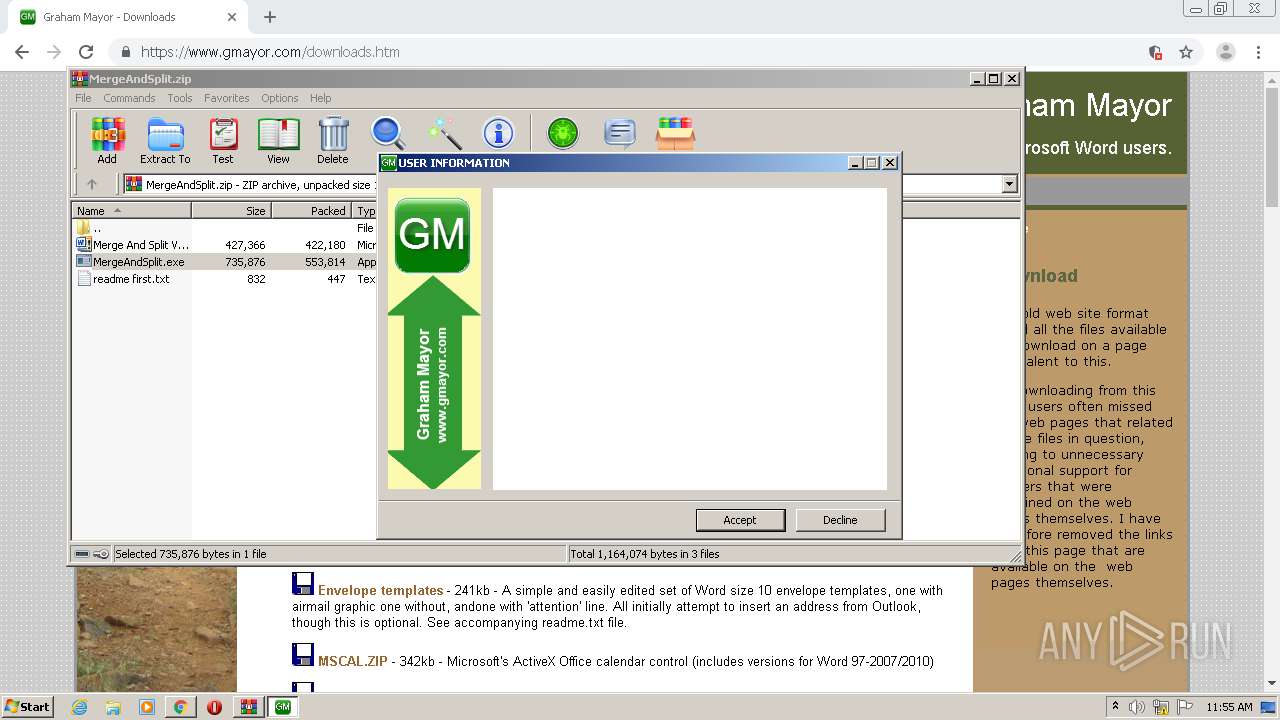1280x720 pixels.
Task: Open Internet Explorer from the taskbar
Action: point(80,707)
